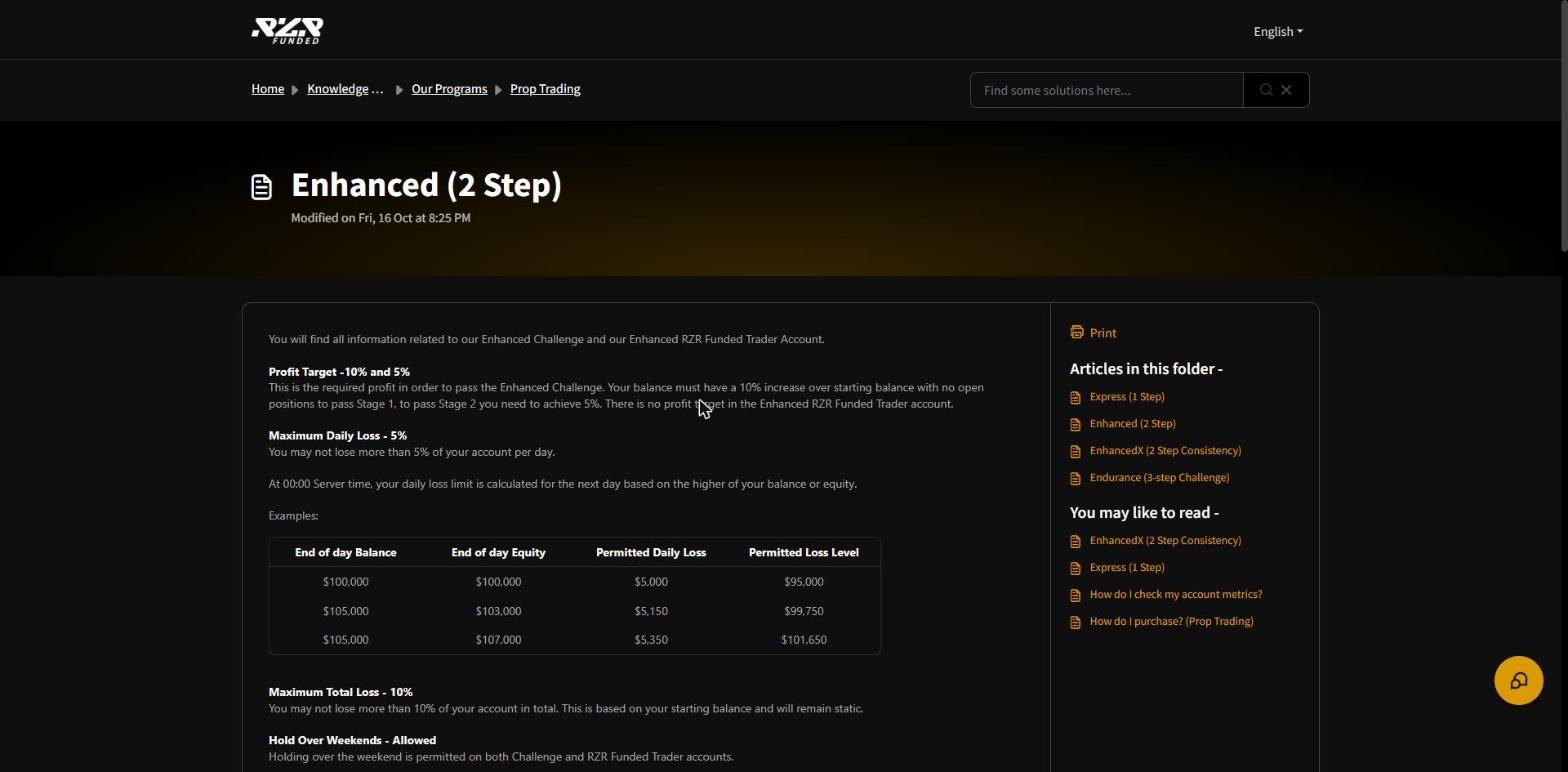Click the Maximum Daily Loss - 5% heading
The height and width of the screenshot is (772, 1568).
coord(338,436)
